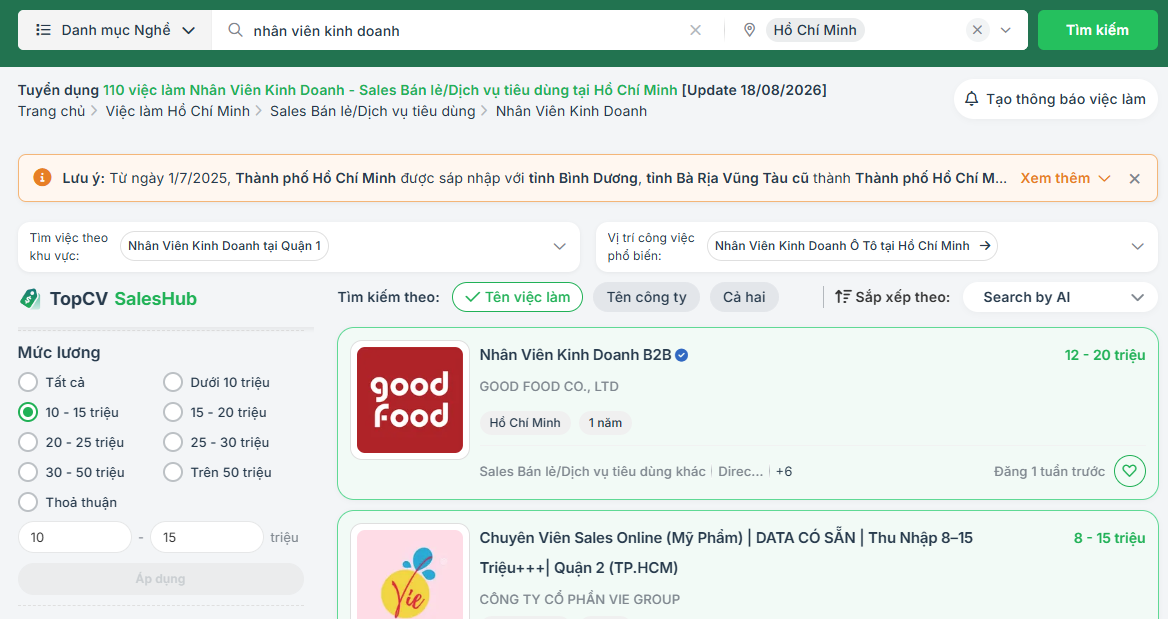
Task: Click the maximum salary field showing 15
Action: (x=207, y=537)
